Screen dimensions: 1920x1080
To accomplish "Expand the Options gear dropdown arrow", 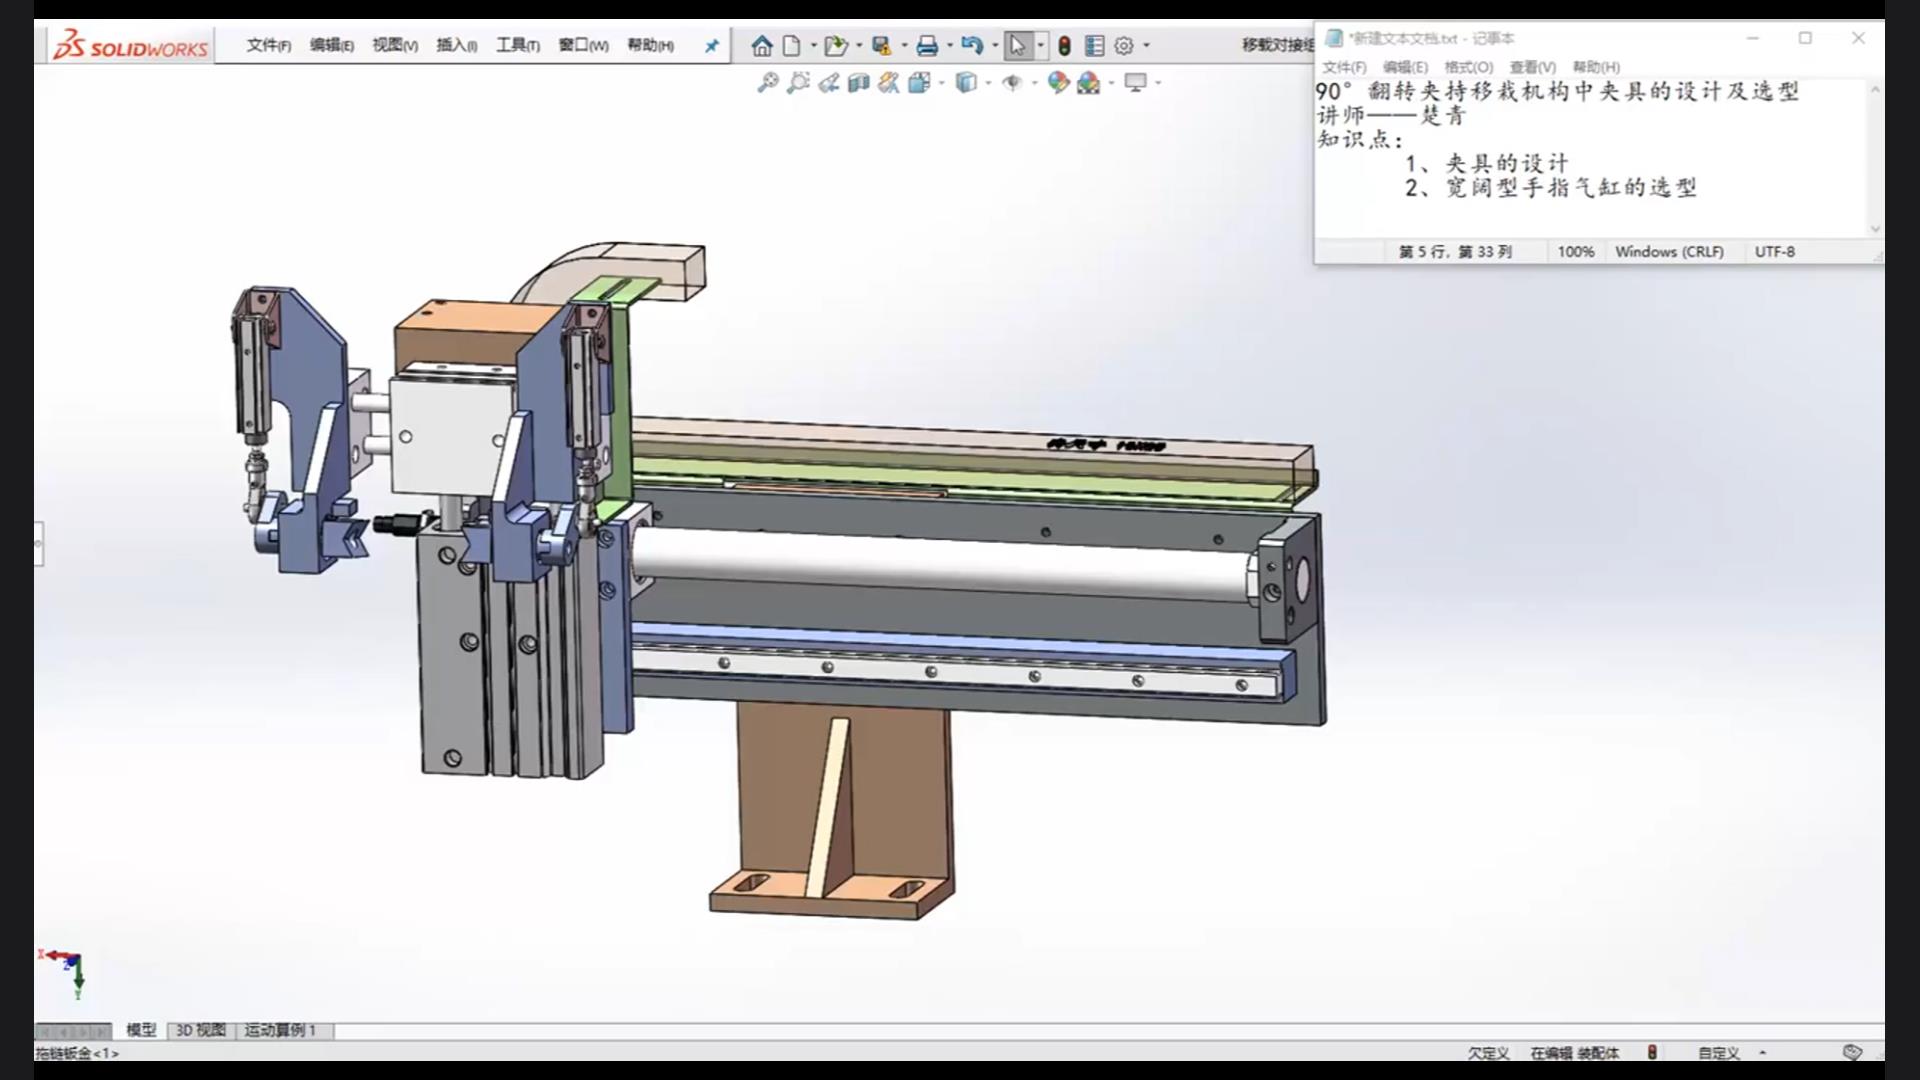I will coord(1146,46).
